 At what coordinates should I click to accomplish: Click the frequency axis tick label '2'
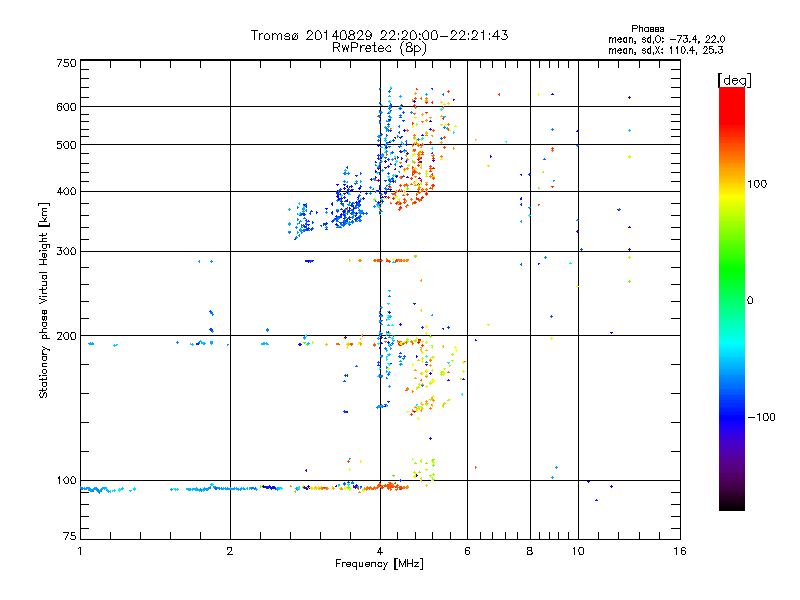point(230,551)
